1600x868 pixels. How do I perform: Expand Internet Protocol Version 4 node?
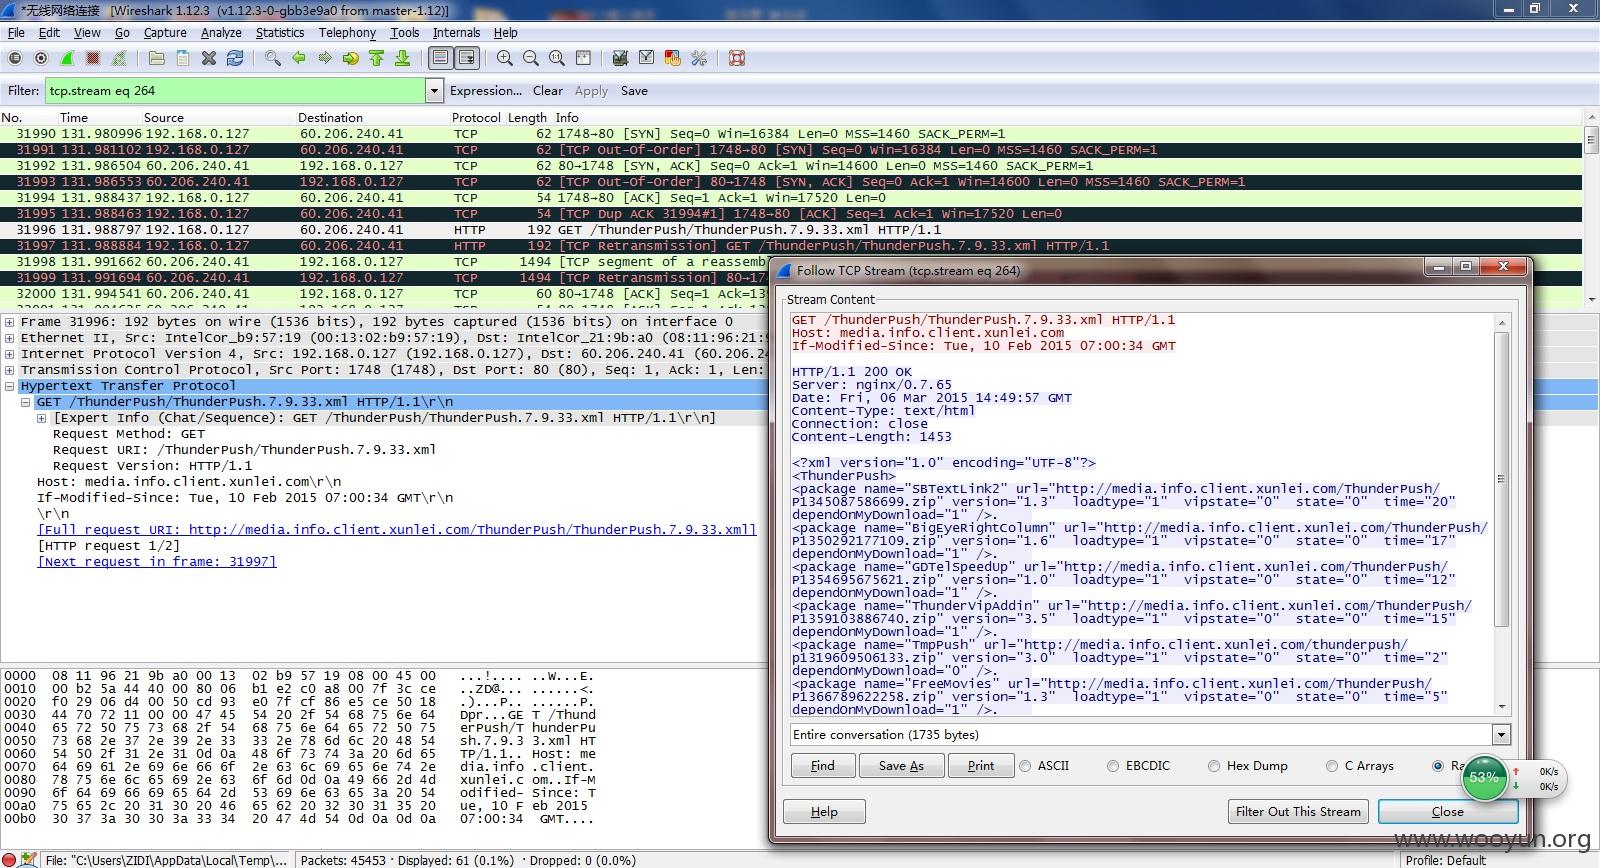(x=10, y=354)
